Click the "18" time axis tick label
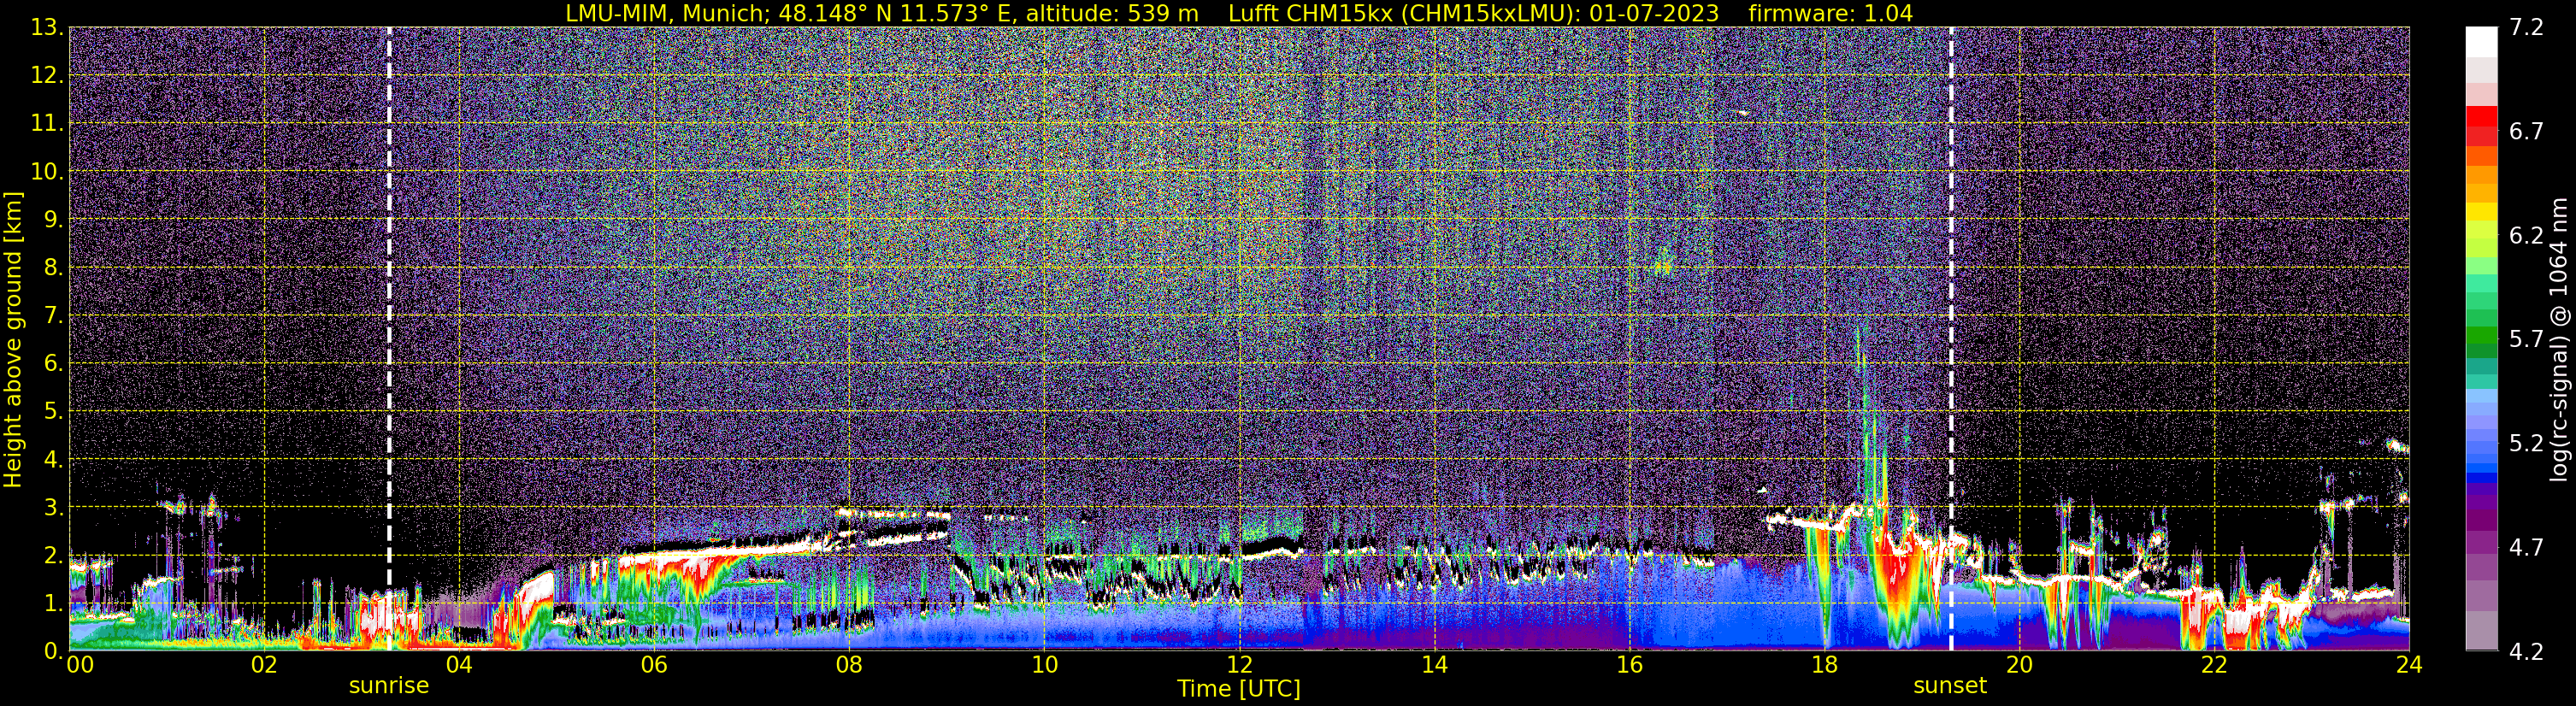Image resolution: width=2576 pixels, height=706 pixels. pyautogui.click(x=1824, y=665)
